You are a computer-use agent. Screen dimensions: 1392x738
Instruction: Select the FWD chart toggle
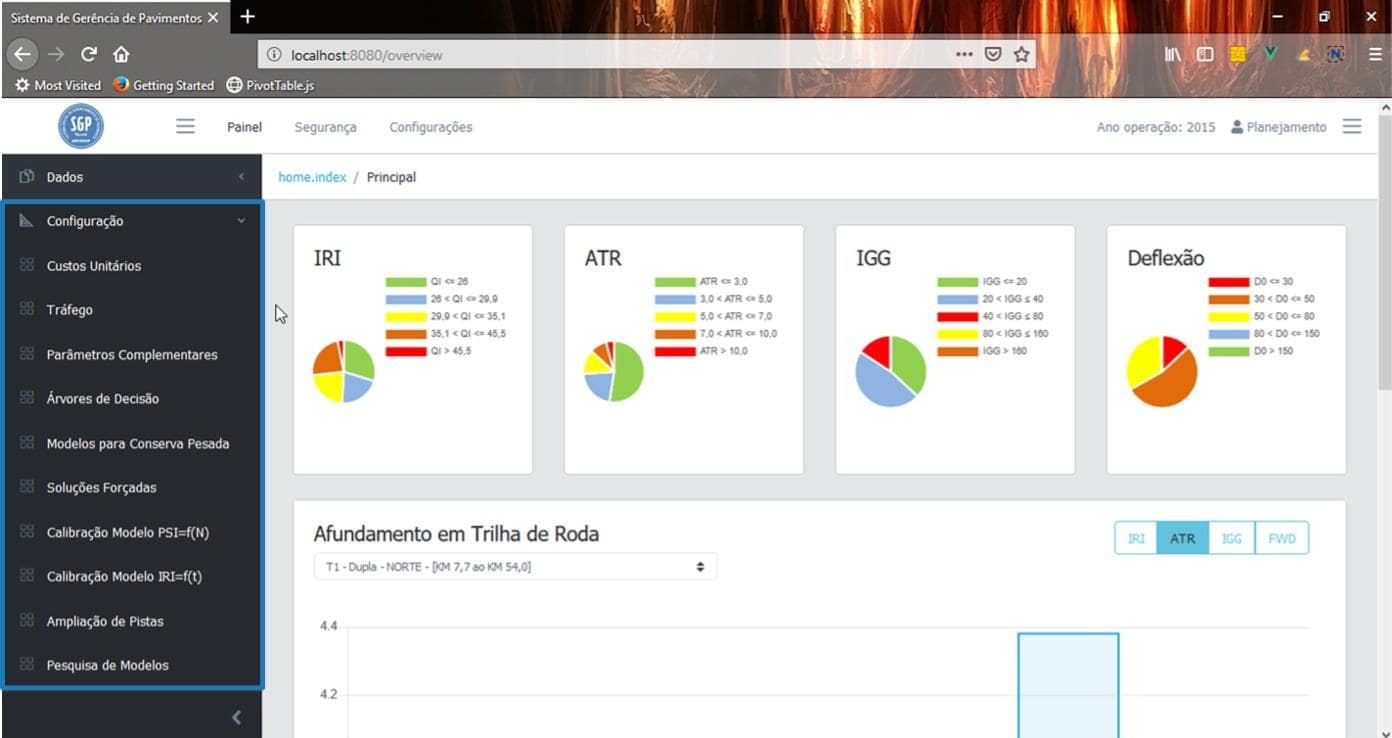point(1281,538)
